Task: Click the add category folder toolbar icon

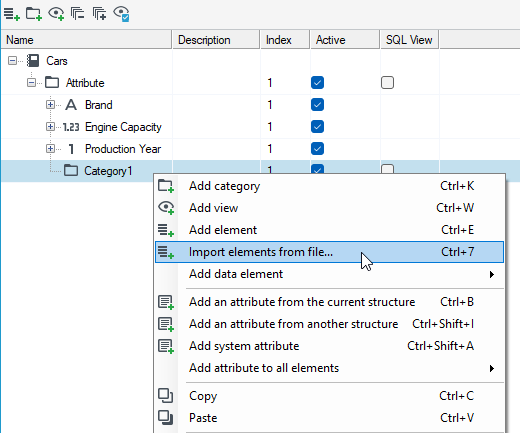Action: (34, 14)
